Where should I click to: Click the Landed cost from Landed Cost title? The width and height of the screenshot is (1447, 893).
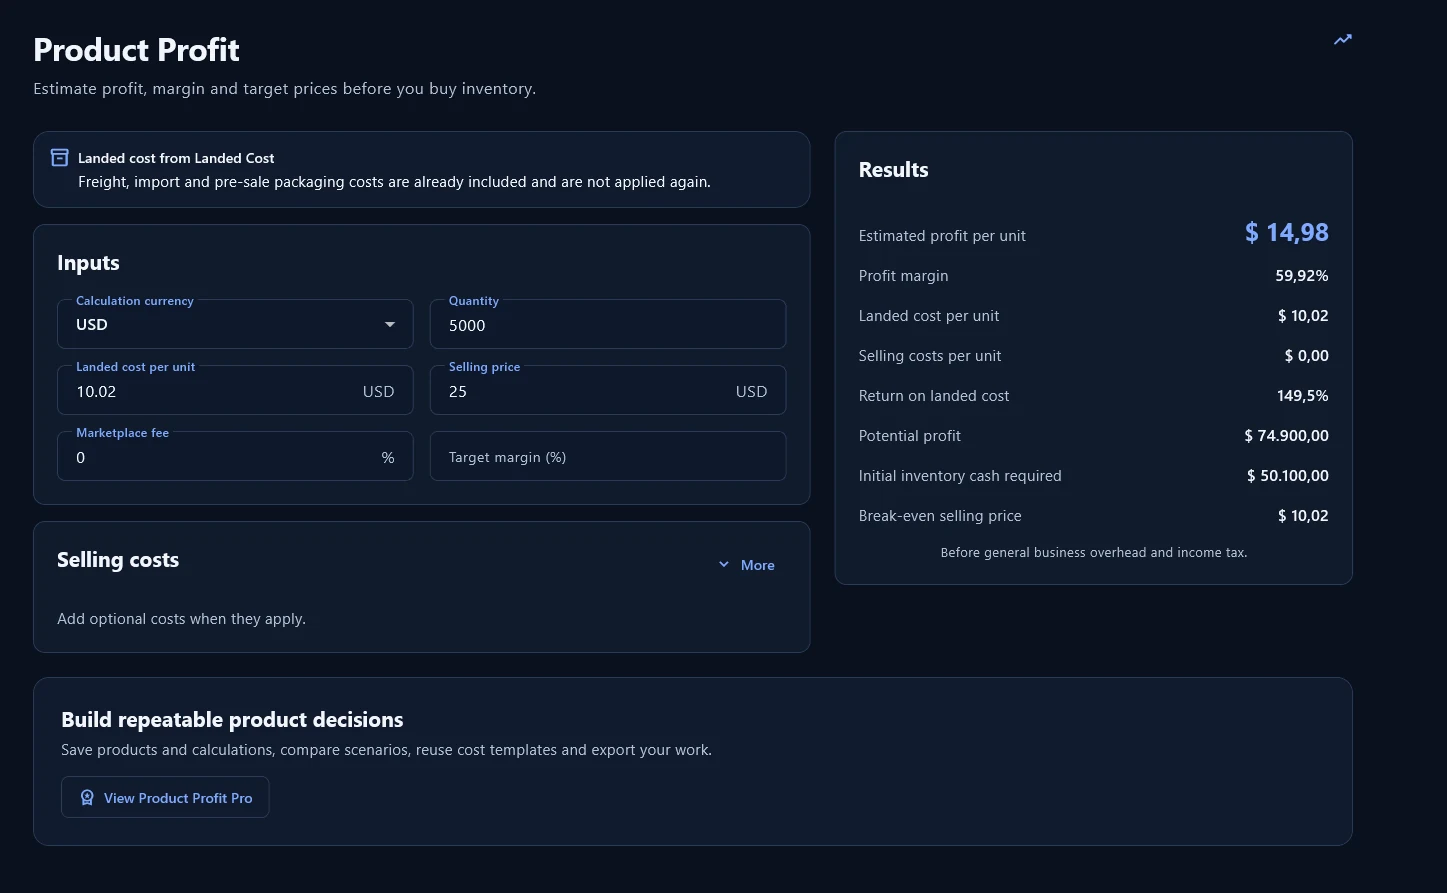(176, 158)
